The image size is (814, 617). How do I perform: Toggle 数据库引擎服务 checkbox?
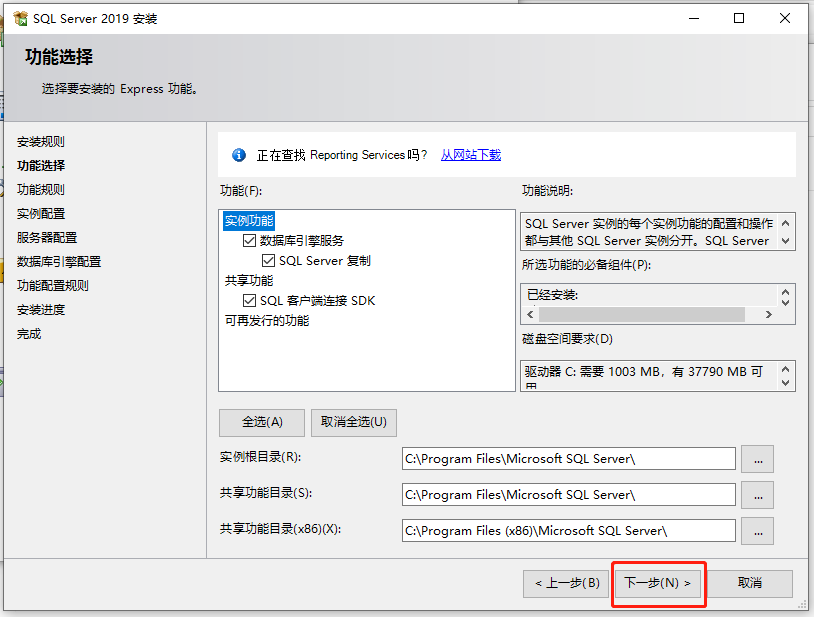[x=249, y=240]
